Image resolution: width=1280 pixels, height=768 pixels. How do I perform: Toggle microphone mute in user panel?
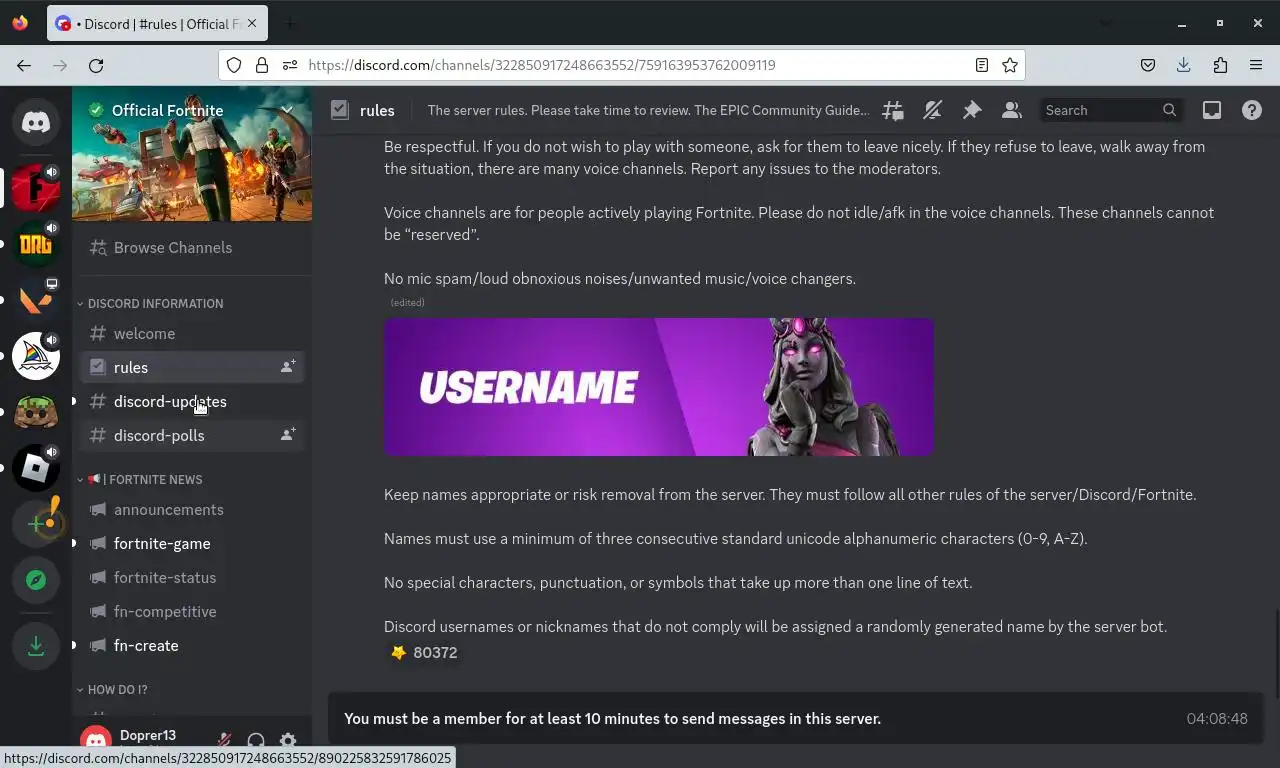(224, 741)
